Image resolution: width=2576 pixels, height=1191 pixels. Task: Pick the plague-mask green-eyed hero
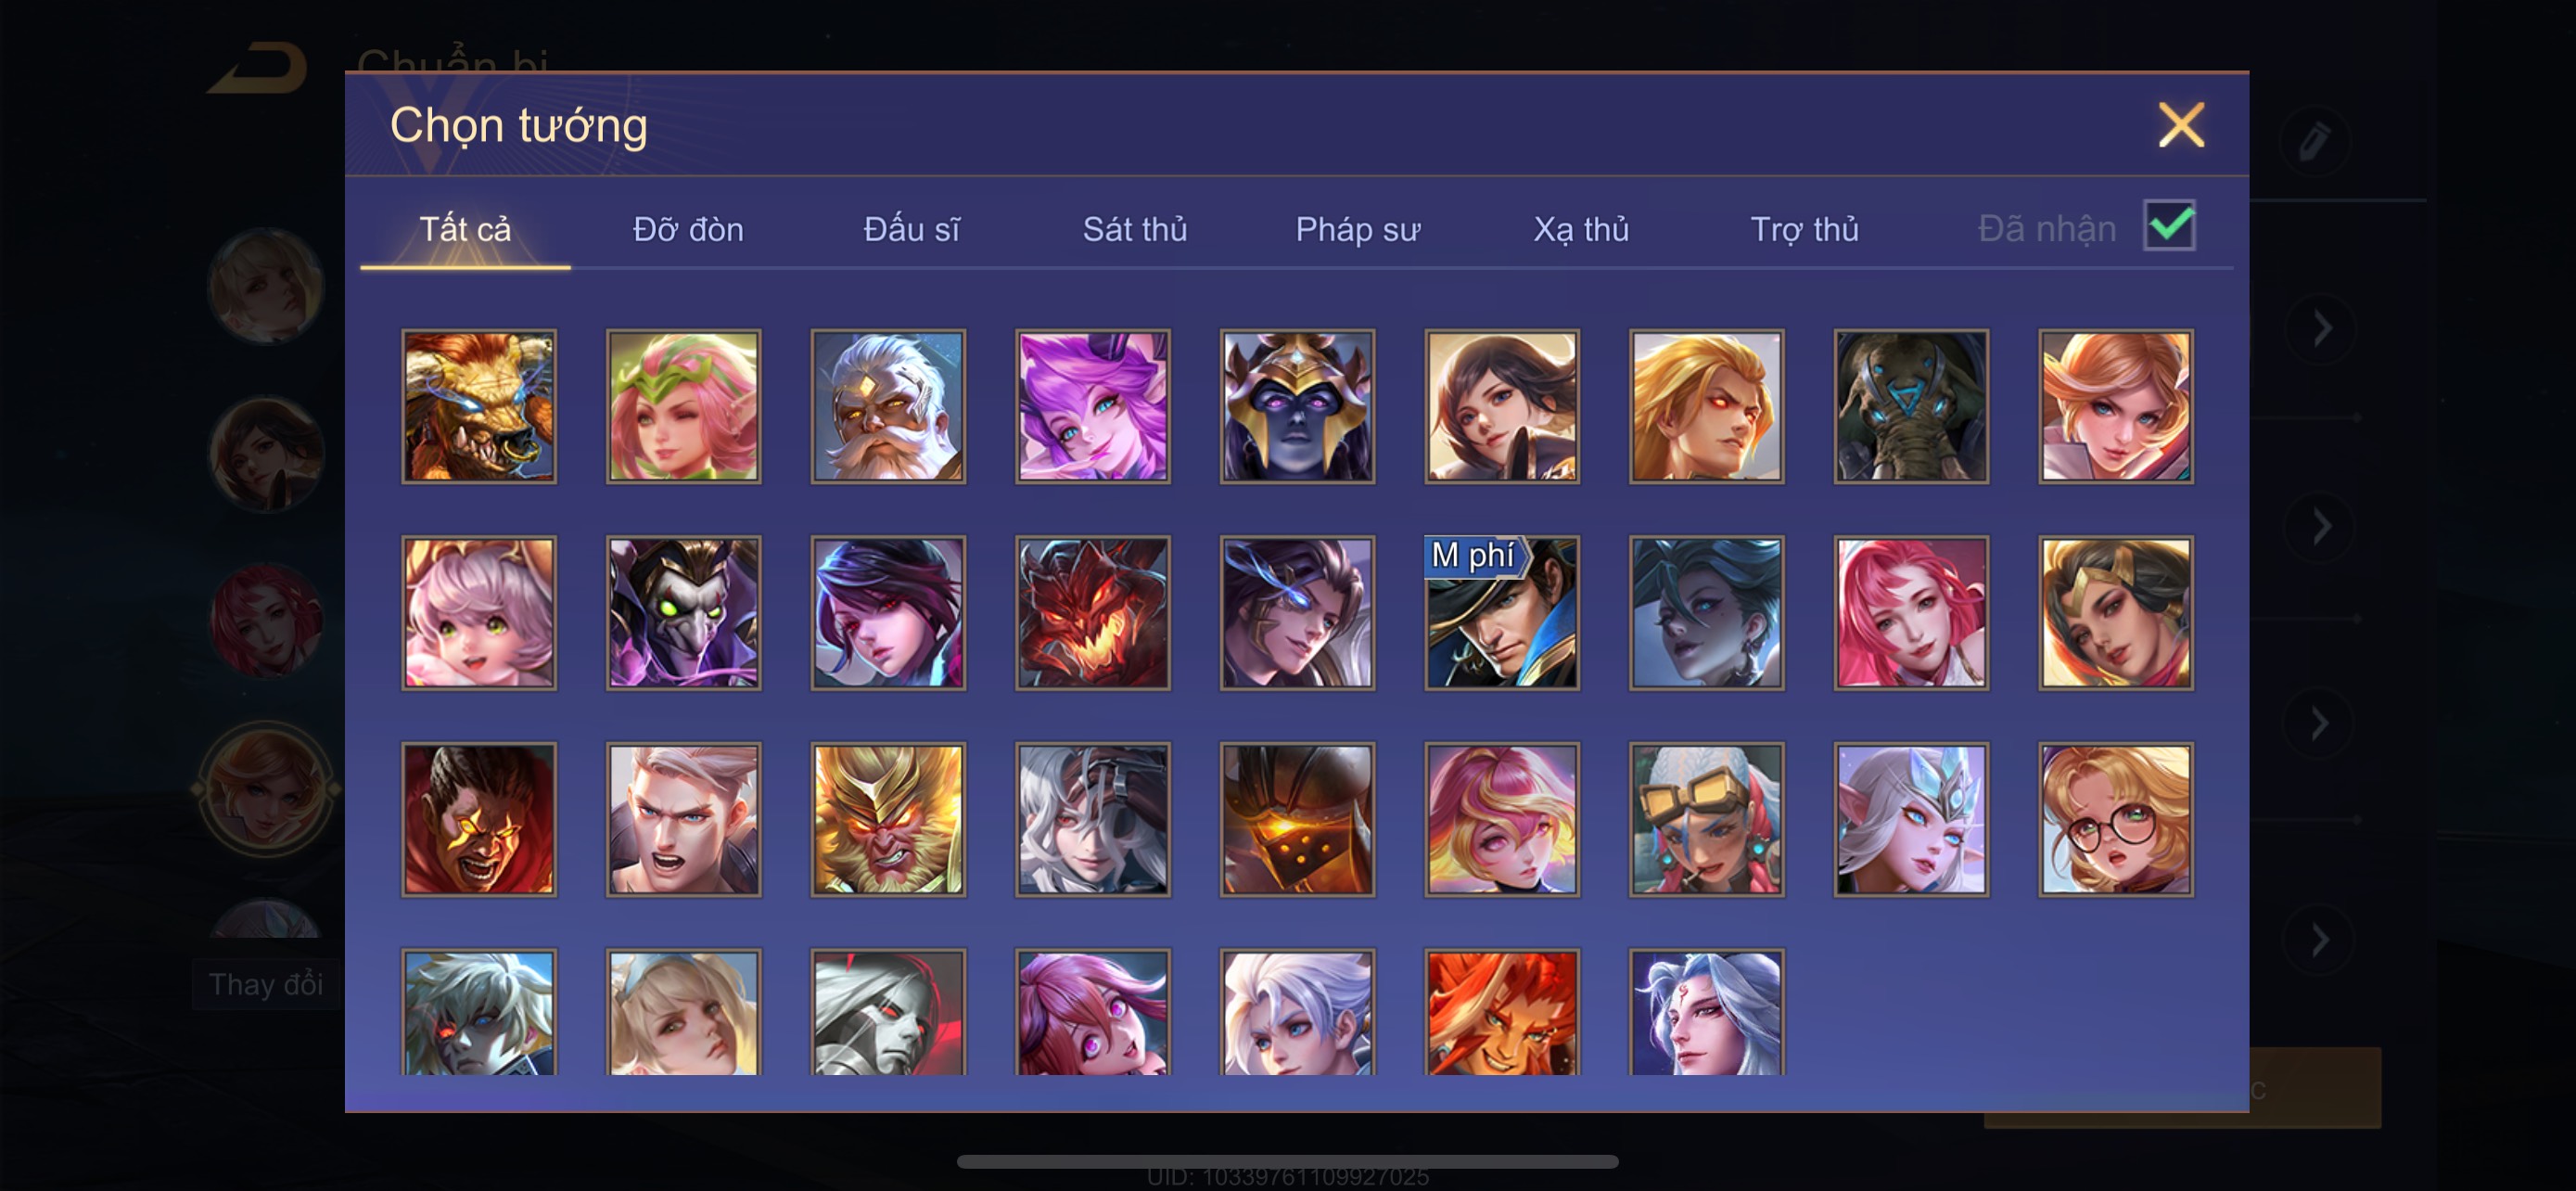[684, 613]
